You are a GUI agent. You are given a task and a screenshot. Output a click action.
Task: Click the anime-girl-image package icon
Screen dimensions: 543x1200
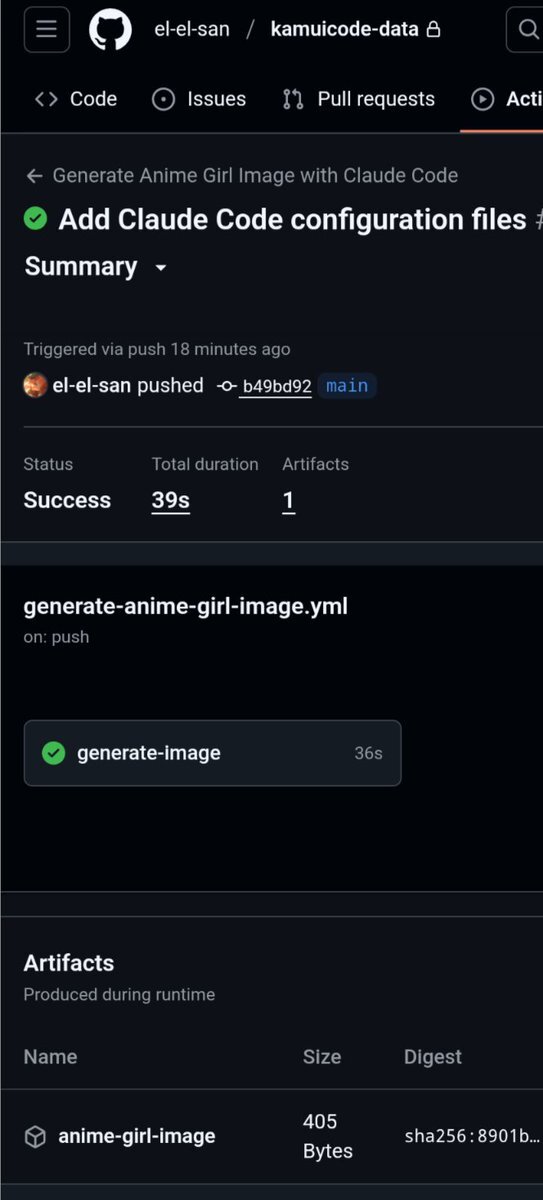point(35,1136)
